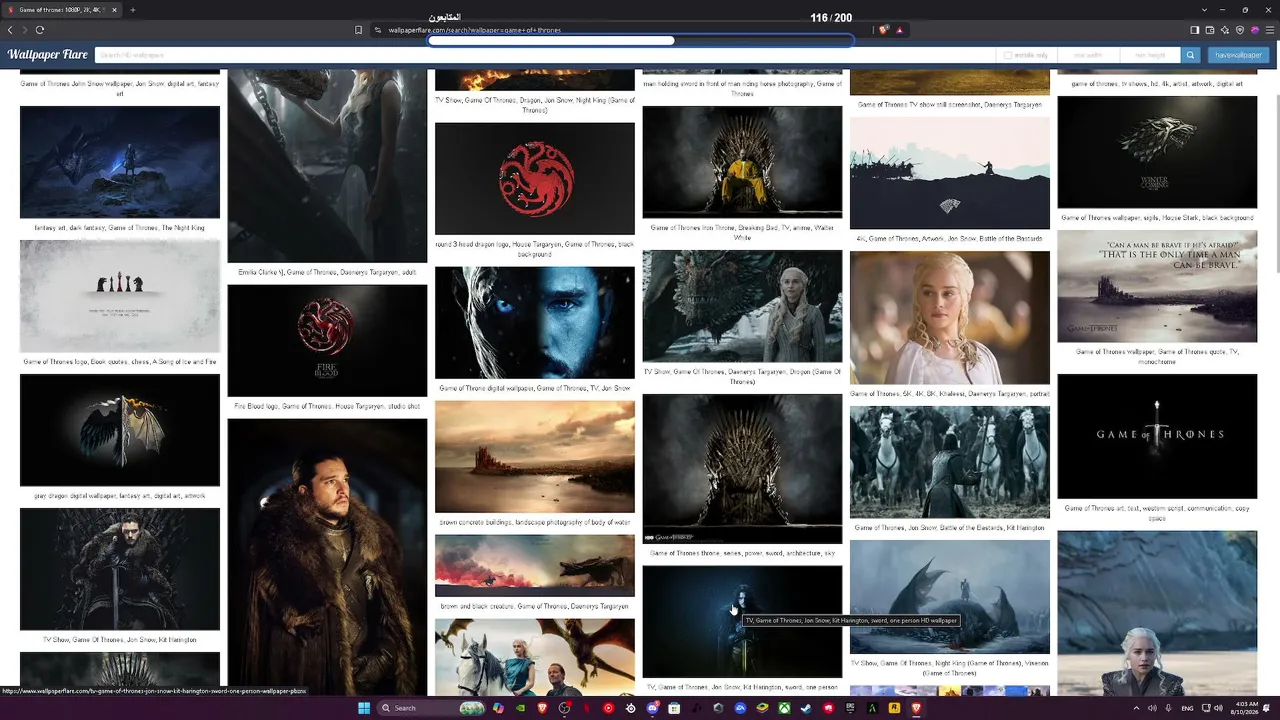The width and height of the screenshot is (1280, 720).
Task: Open Discord from the taskbar
Action: pos(652,708)
